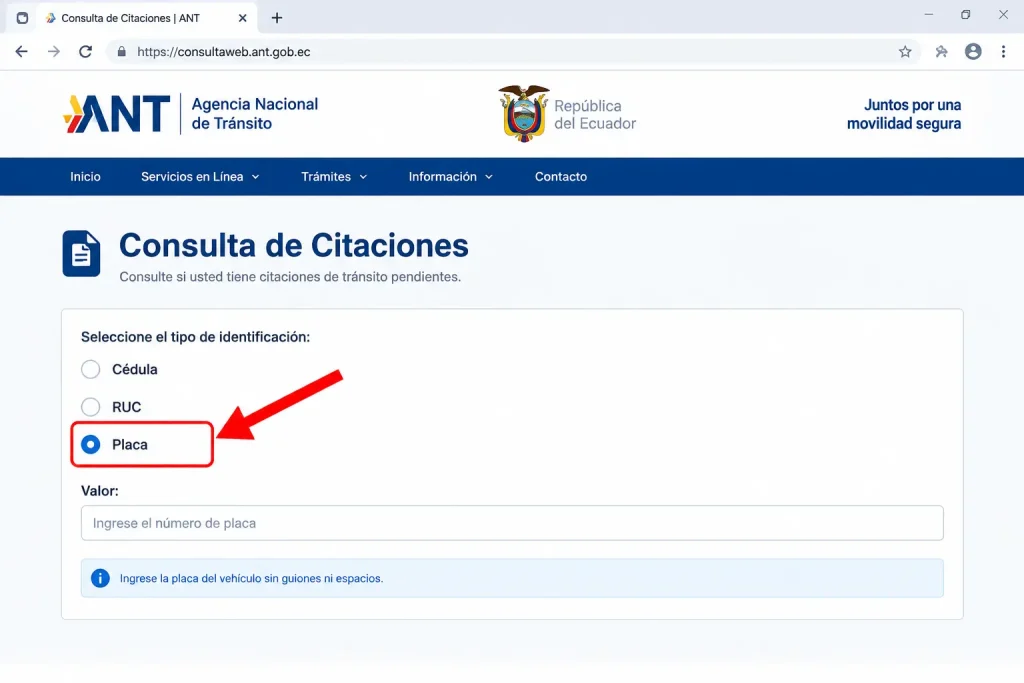This screenshot has height=683, width=1024.
Task: Click the 'Valor:' field label
Action: (x=100, y=491)
